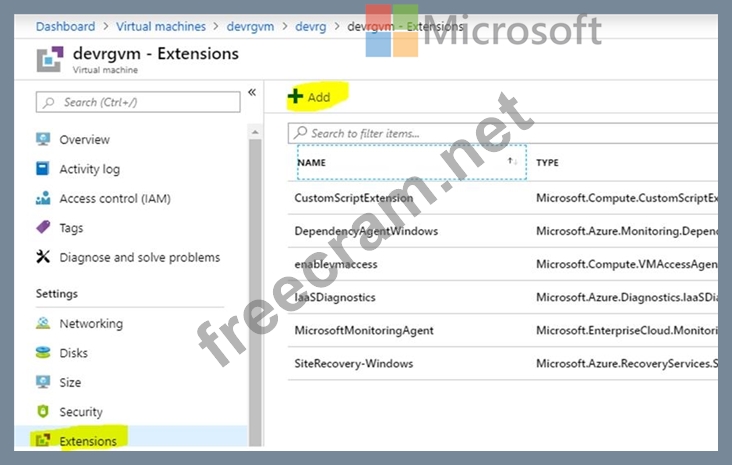Collapse the sidebar with the double chevron
732x465 pixels.
(251, 93)
